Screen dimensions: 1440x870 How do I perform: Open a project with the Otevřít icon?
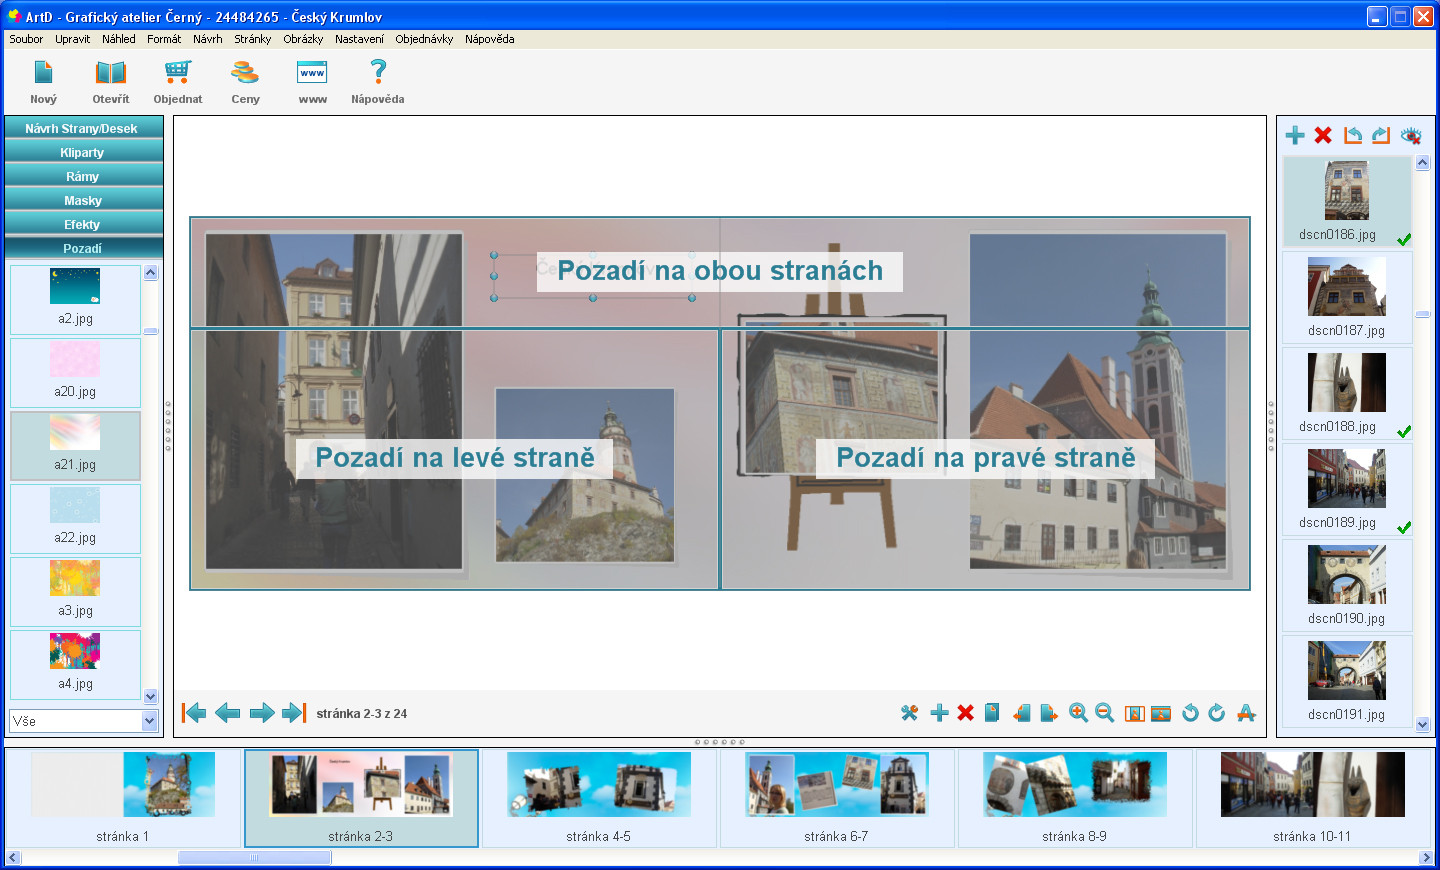[x=111, y=73]
